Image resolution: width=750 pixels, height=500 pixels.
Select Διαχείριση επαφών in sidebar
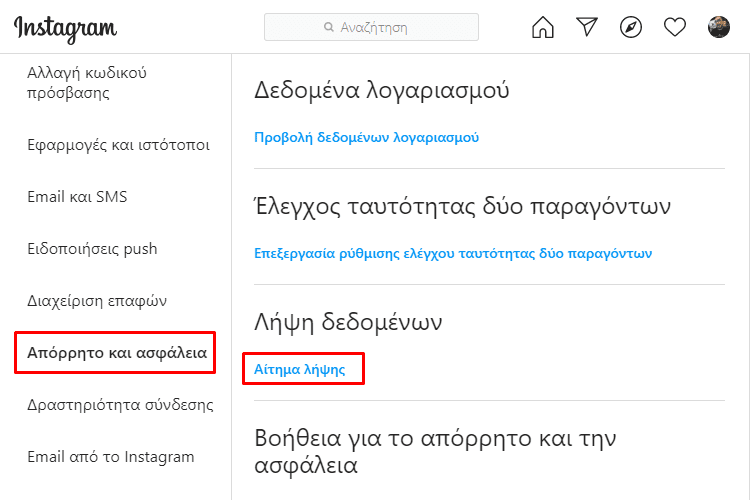click(97, 301)
